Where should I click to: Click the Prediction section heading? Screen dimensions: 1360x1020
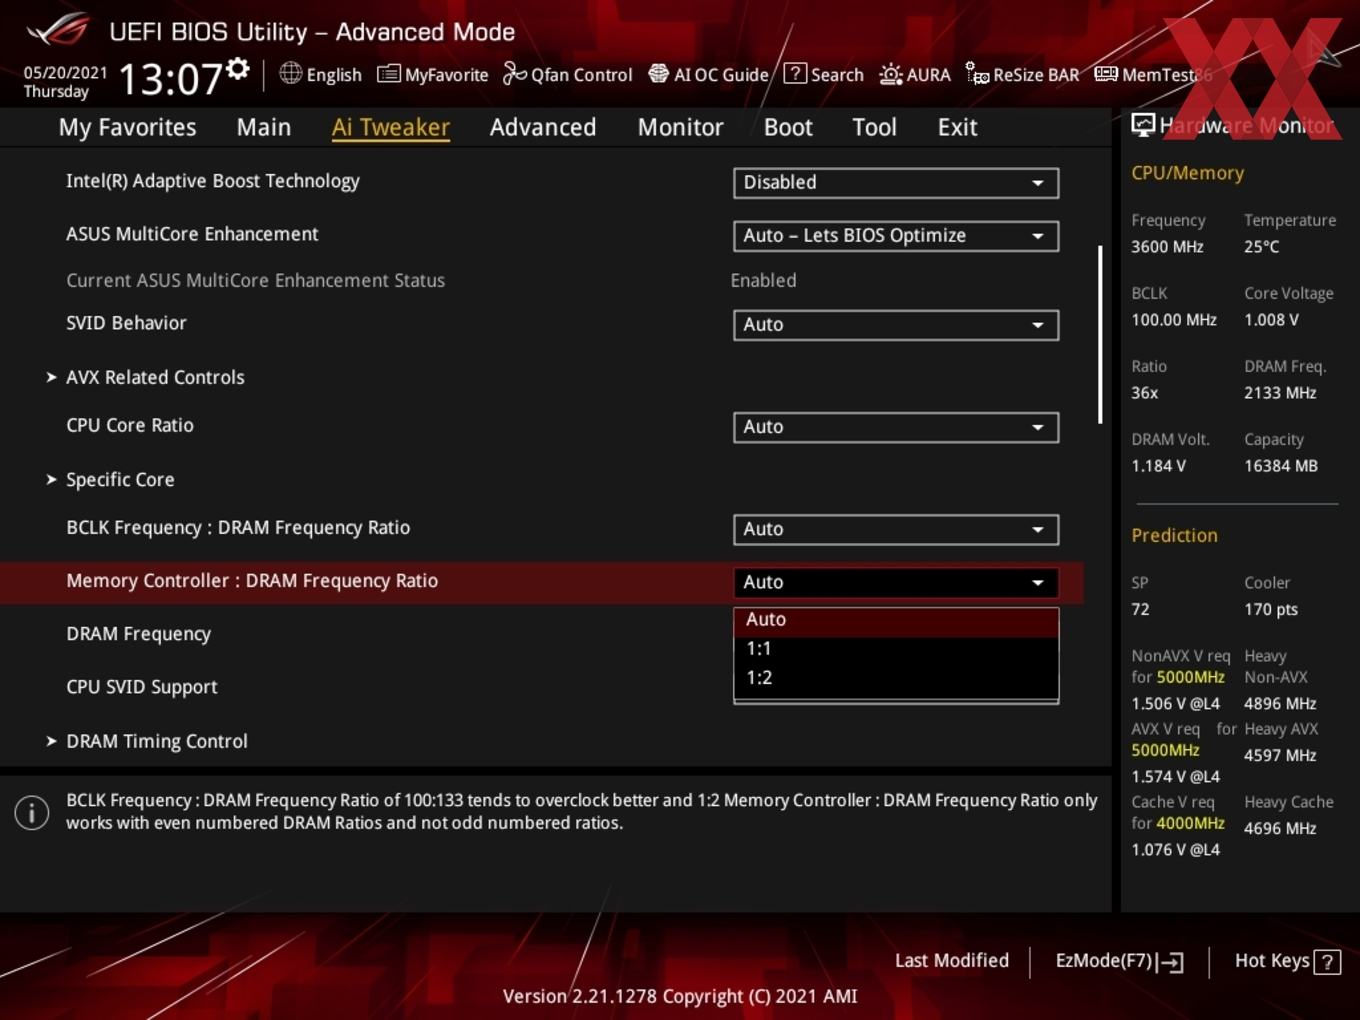[x=1174, y=536]
